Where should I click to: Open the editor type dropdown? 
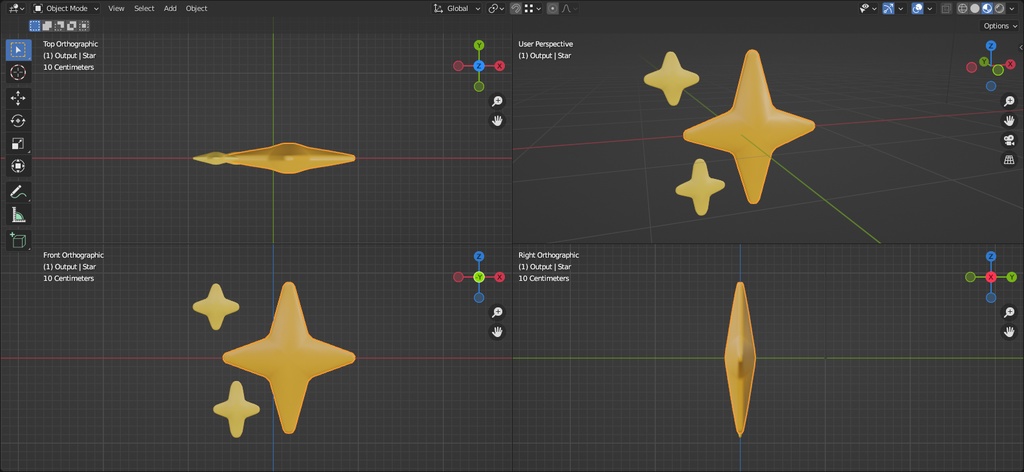(x=16, y=8)
